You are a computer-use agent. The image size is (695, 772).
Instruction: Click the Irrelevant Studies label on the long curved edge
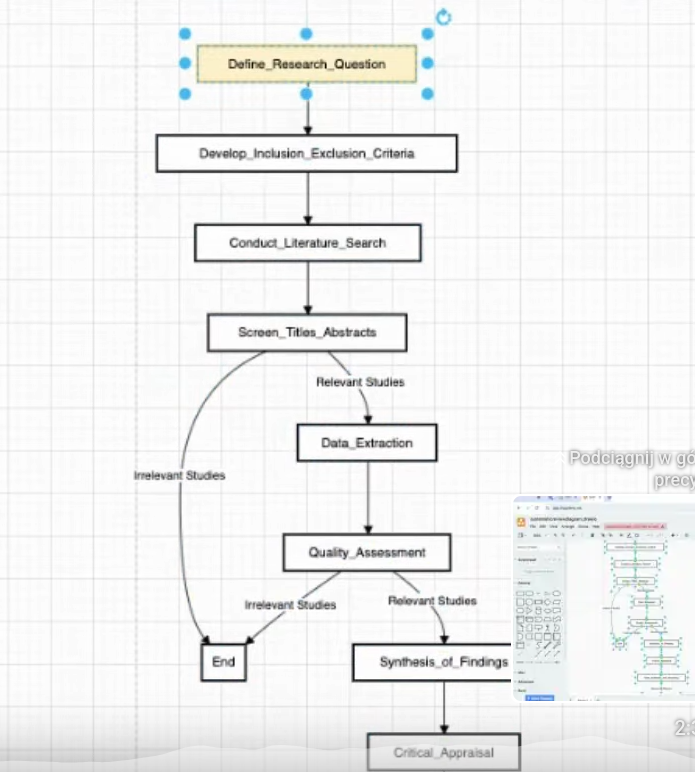179,475
